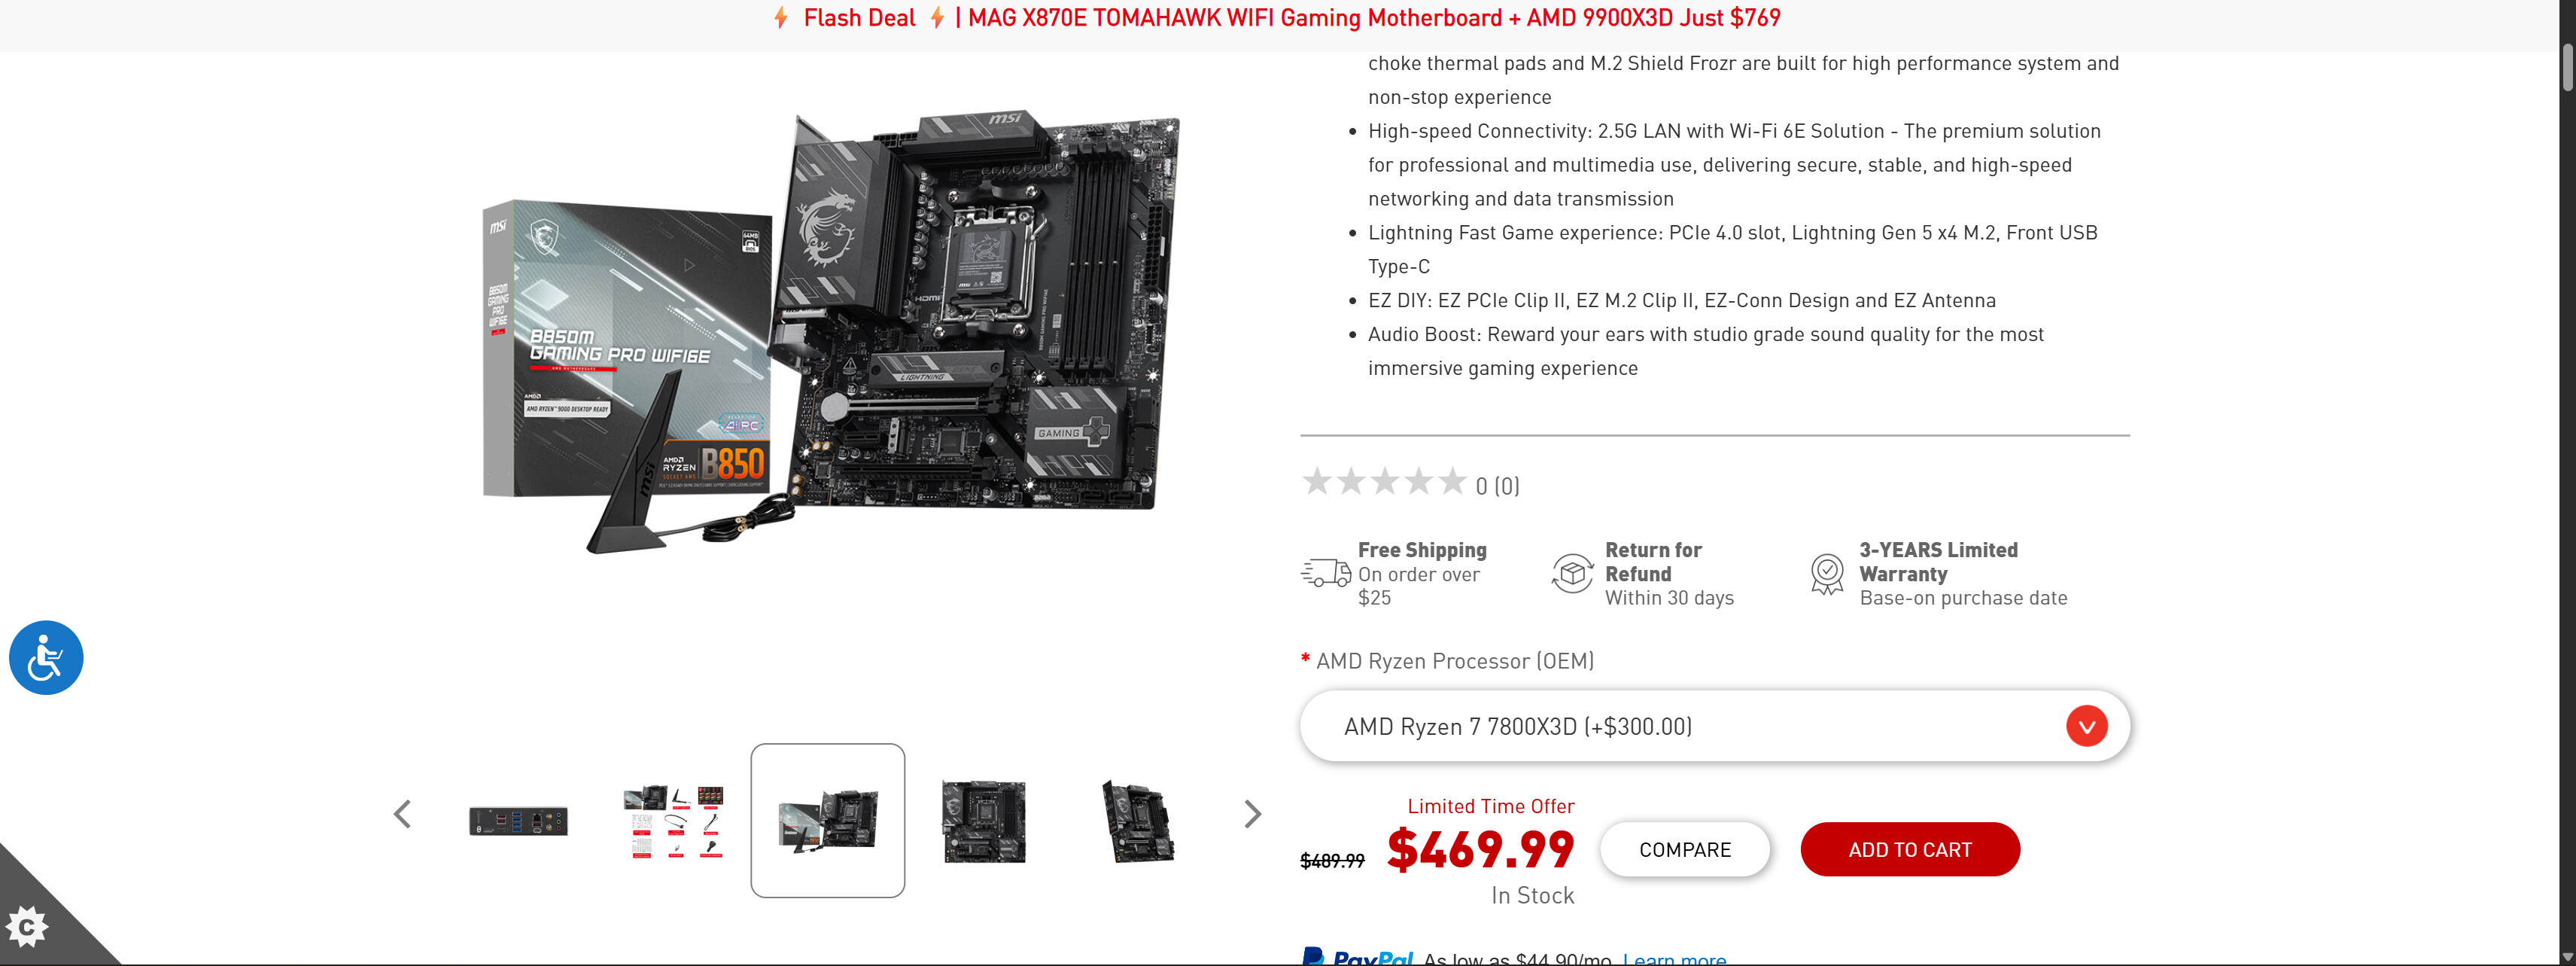The width and height of the screenshot is (2576, 966).
Task: Open cookie settings gear icon
Action: click(x=27, y=926)
